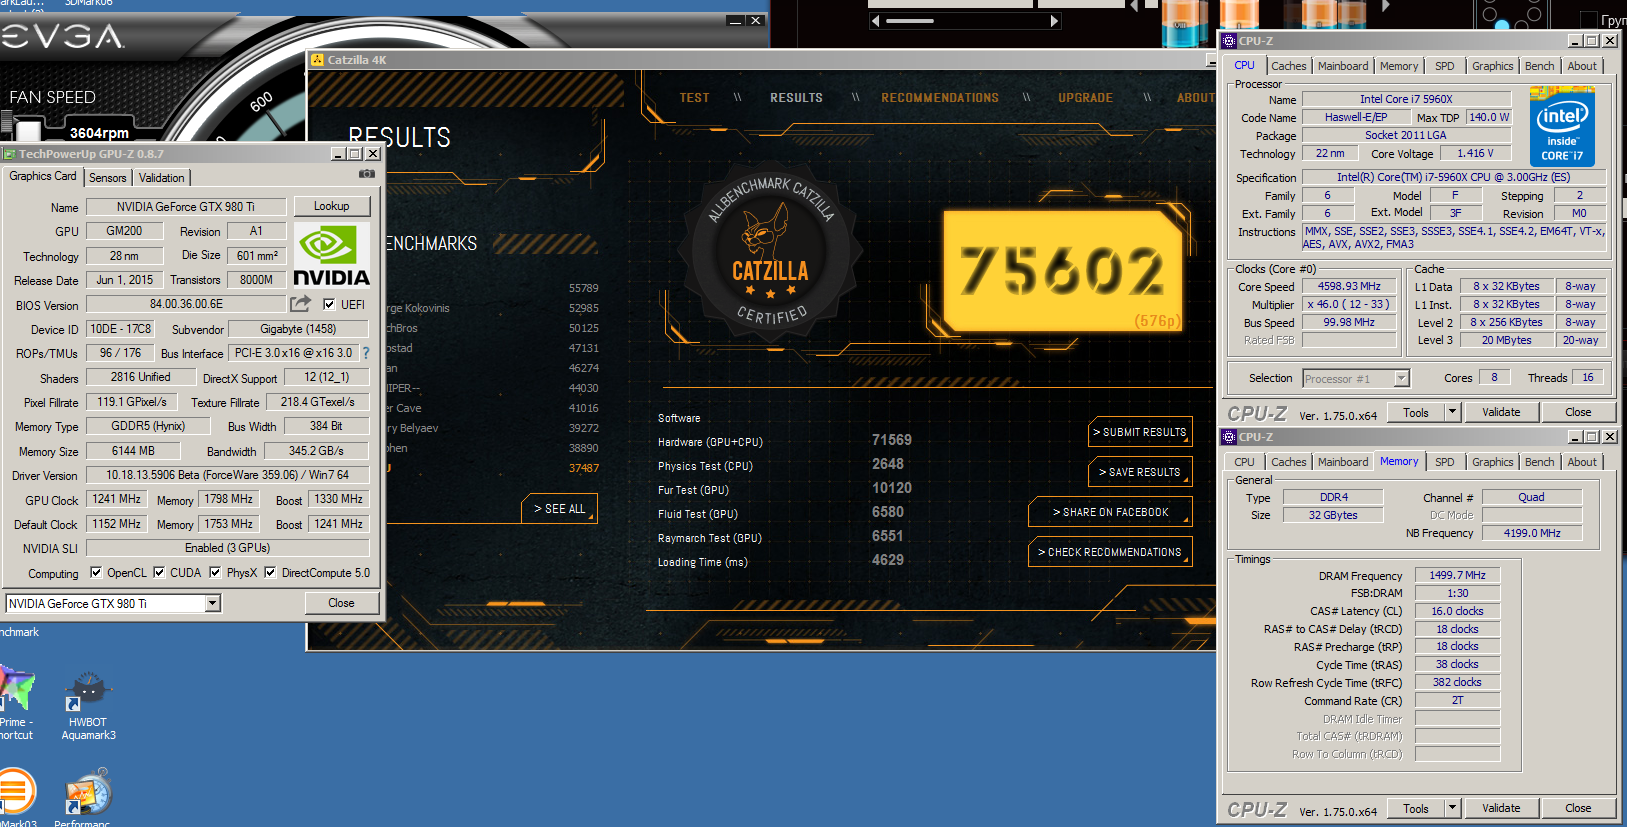Click SAVE RESULTS in Catzilla
The height and width of the screenshot is (827, 1627).
tap(1140, 472)
